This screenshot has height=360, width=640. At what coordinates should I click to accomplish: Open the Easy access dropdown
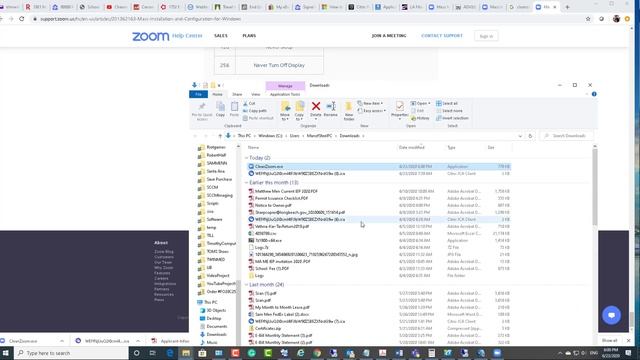point(371,111)
